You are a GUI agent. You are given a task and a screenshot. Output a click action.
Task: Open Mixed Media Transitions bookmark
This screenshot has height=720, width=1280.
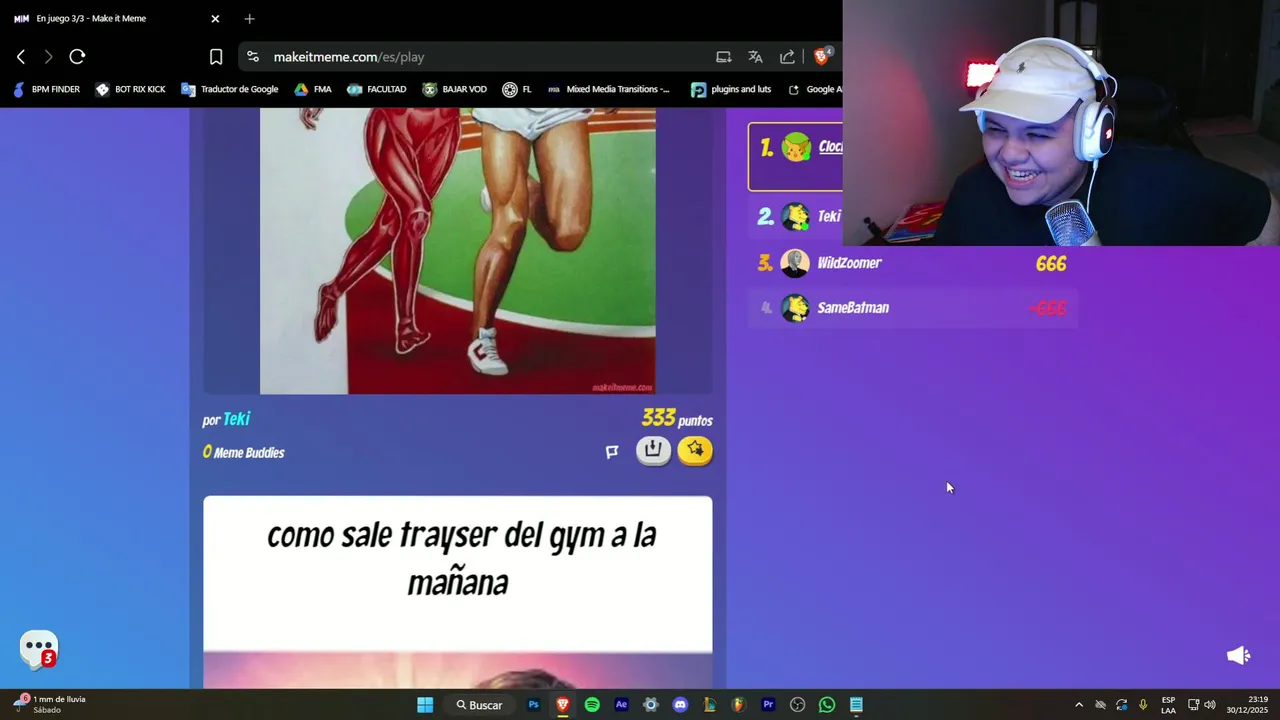609,89
